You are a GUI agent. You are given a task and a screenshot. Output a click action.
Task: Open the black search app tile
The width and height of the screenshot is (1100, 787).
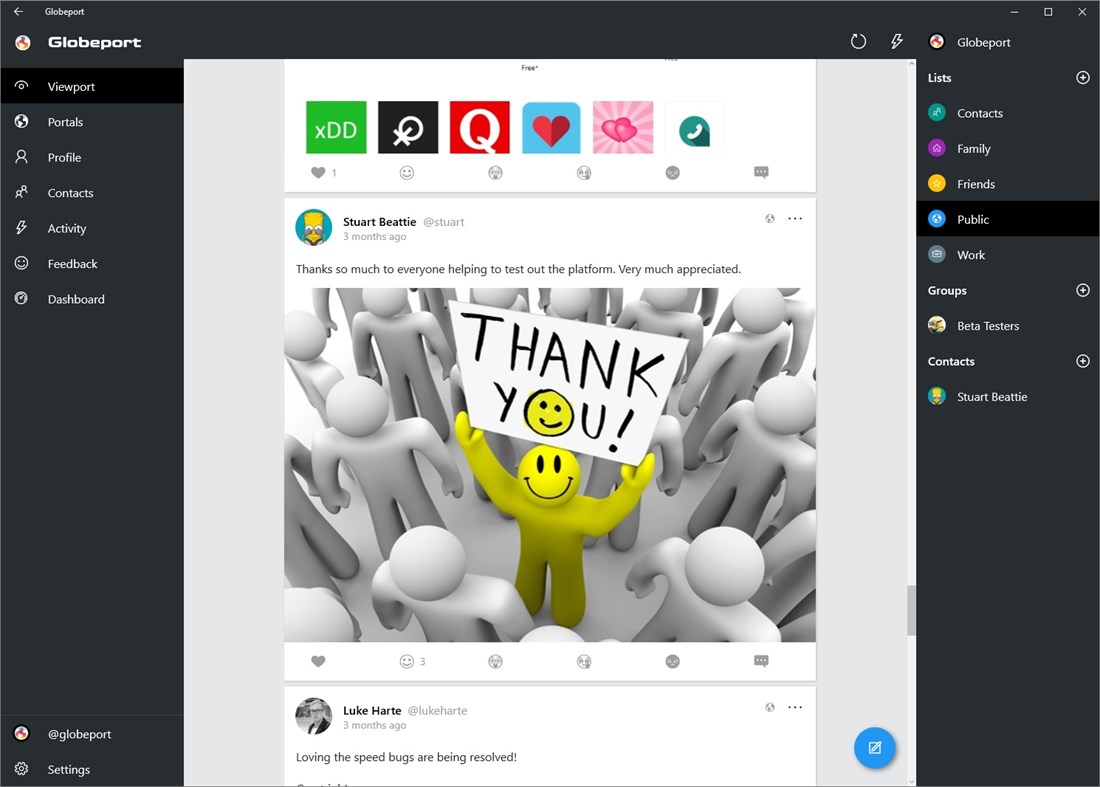coord(408,127)
